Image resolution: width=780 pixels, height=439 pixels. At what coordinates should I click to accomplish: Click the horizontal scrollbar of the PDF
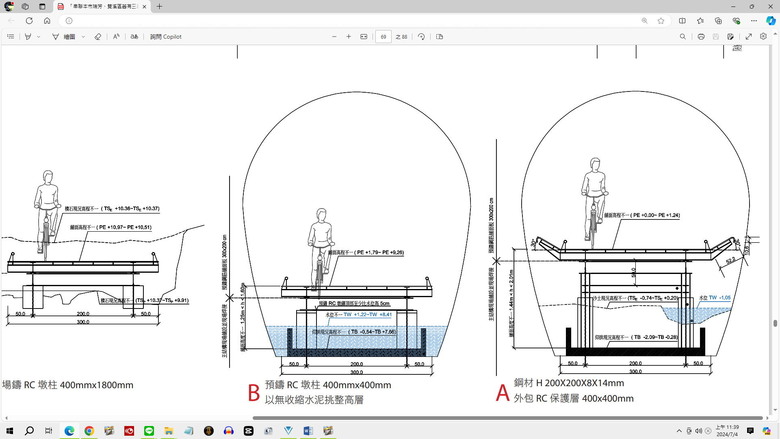coord(507,418)
